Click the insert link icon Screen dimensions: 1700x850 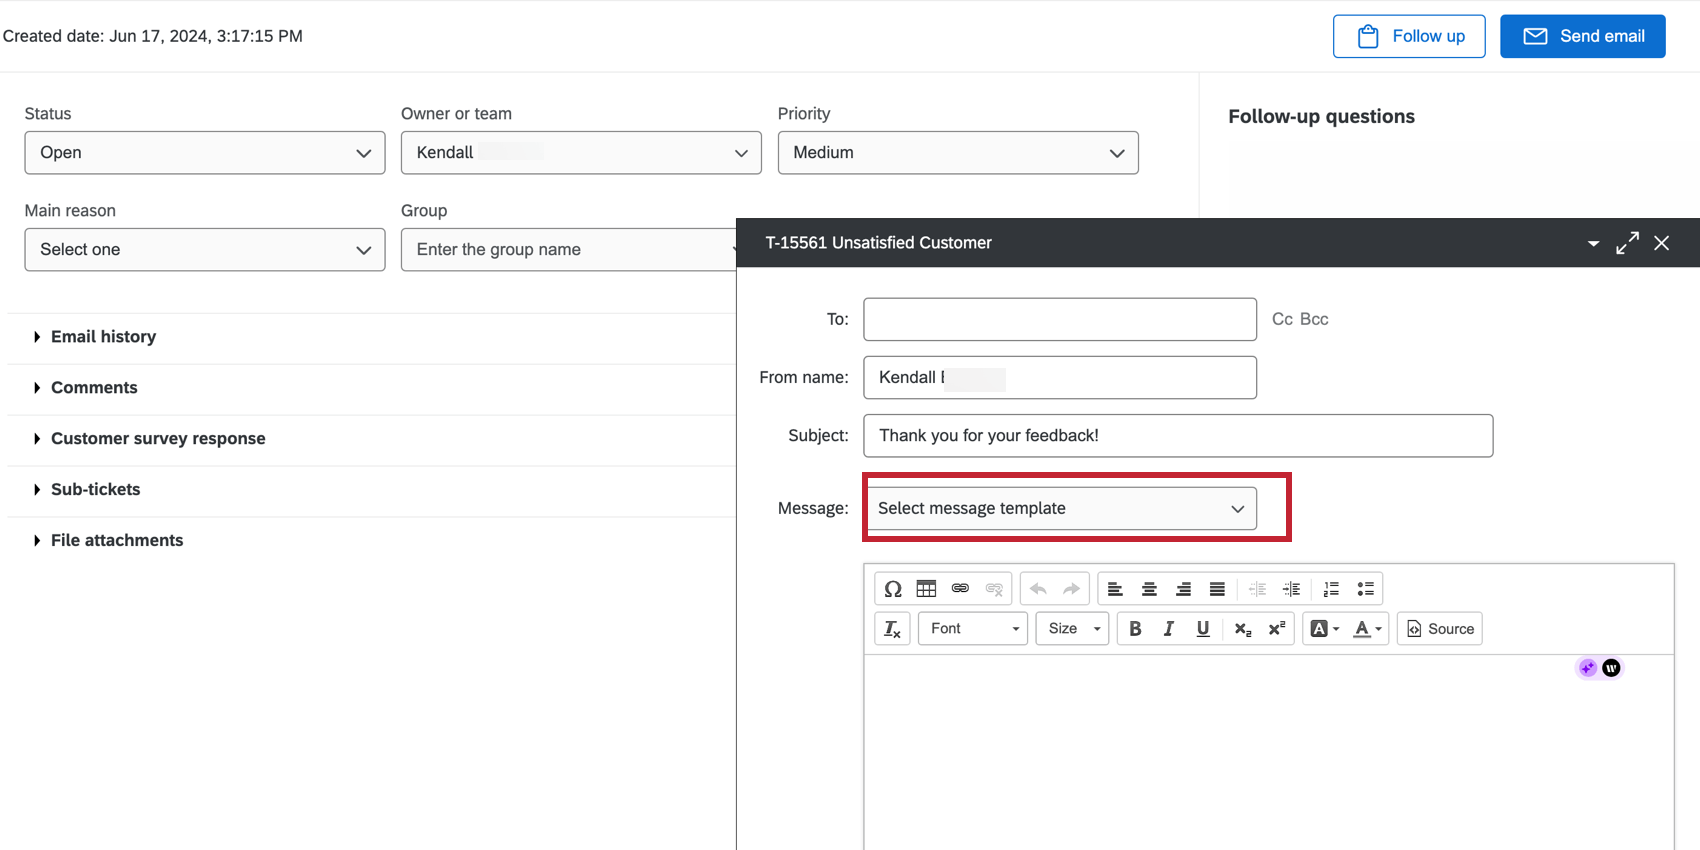tap(960, 589)
